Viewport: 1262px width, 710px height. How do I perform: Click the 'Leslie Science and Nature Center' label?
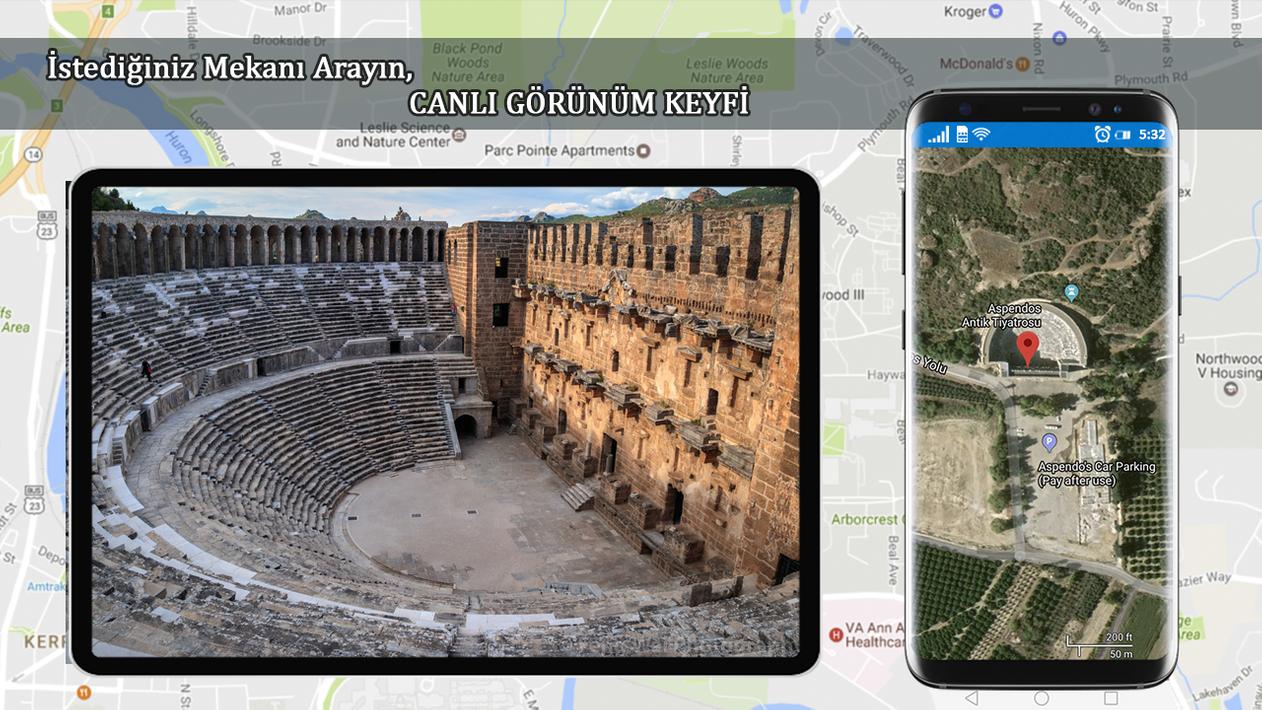coord(393,135)
